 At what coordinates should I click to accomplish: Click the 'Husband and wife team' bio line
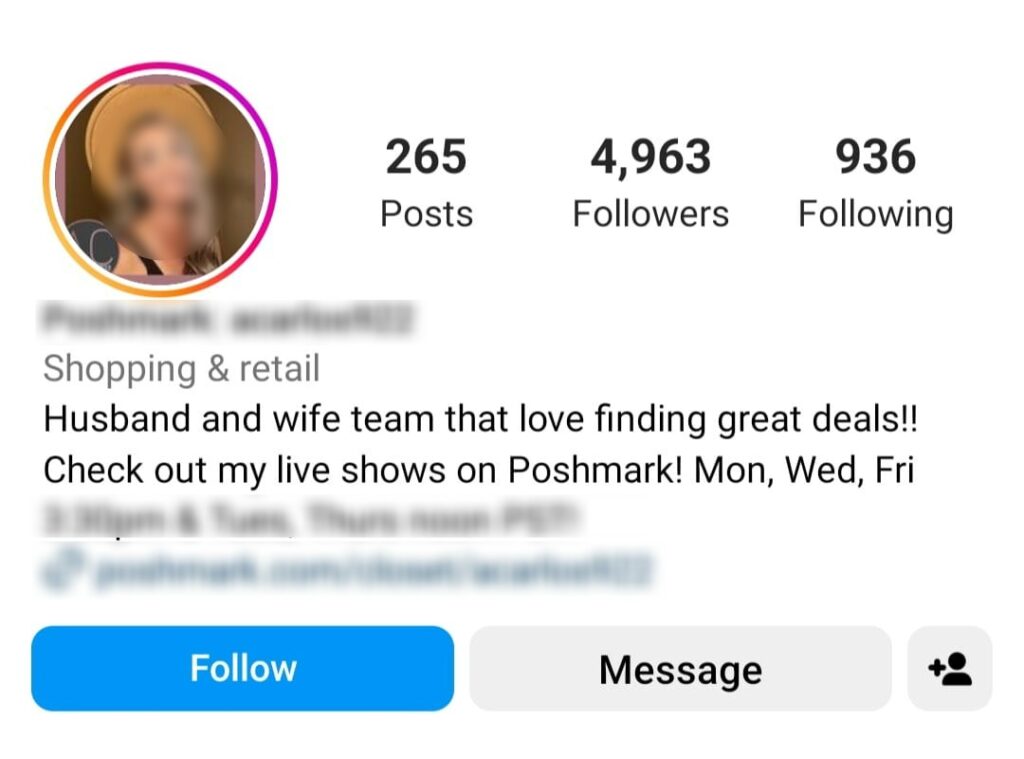(480, 419)
